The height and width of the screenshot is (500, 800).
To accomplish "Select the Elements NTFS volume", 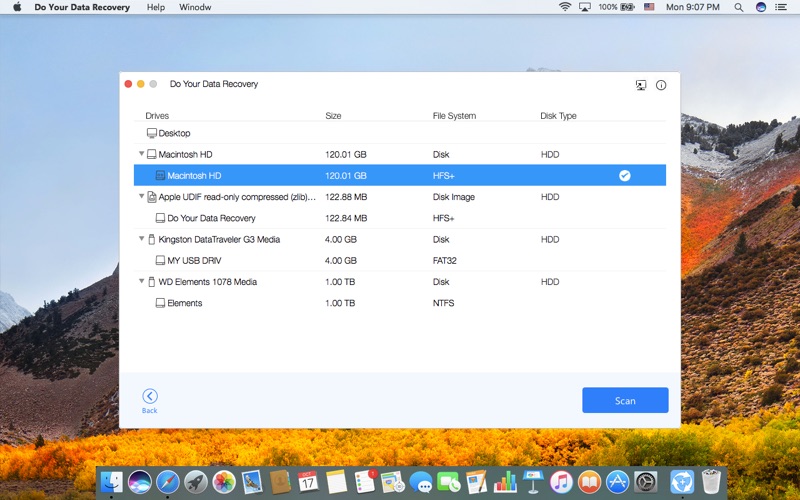I will 399,303.
